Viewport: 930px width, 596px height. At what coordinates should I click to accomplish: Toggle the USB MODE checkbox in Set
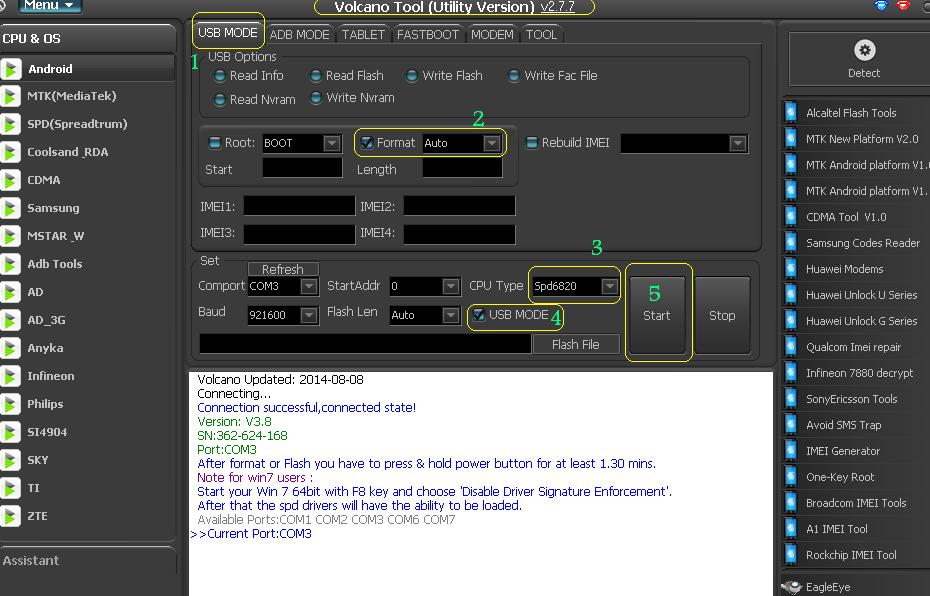click(479, 315)
